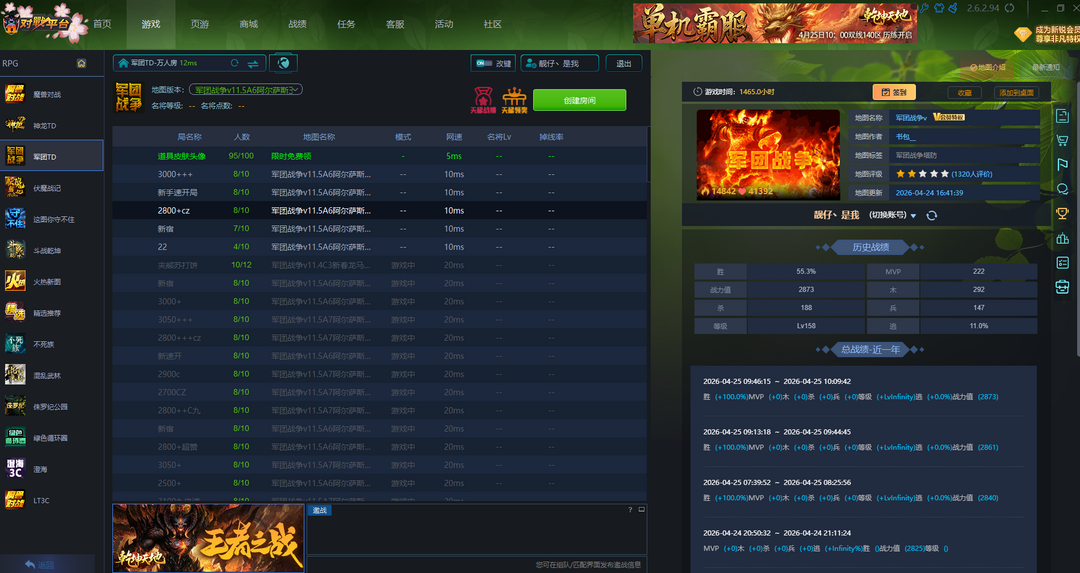Switch to the 商城 tab
The width and height of the screenshot is (1080, 573).
tap(248, 24)
